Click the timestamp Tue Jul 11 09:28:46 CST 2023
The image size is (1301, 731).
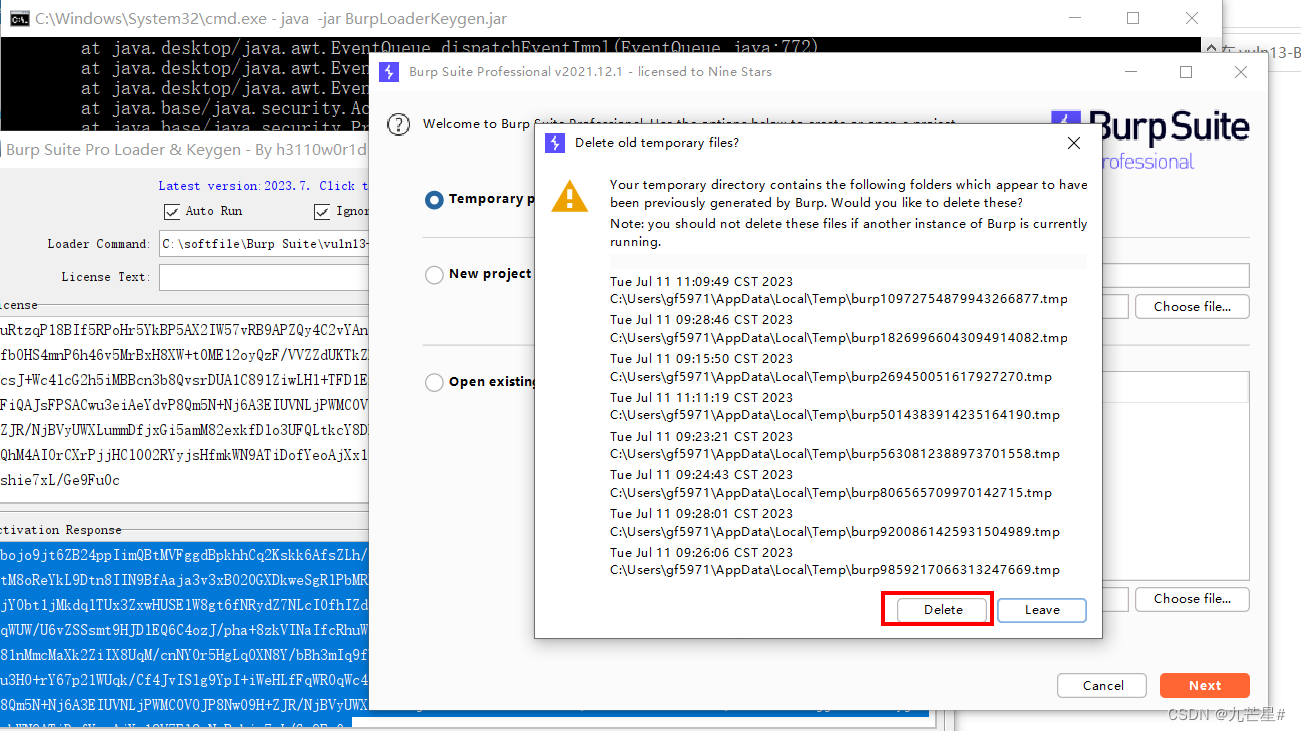click(701, 320)
